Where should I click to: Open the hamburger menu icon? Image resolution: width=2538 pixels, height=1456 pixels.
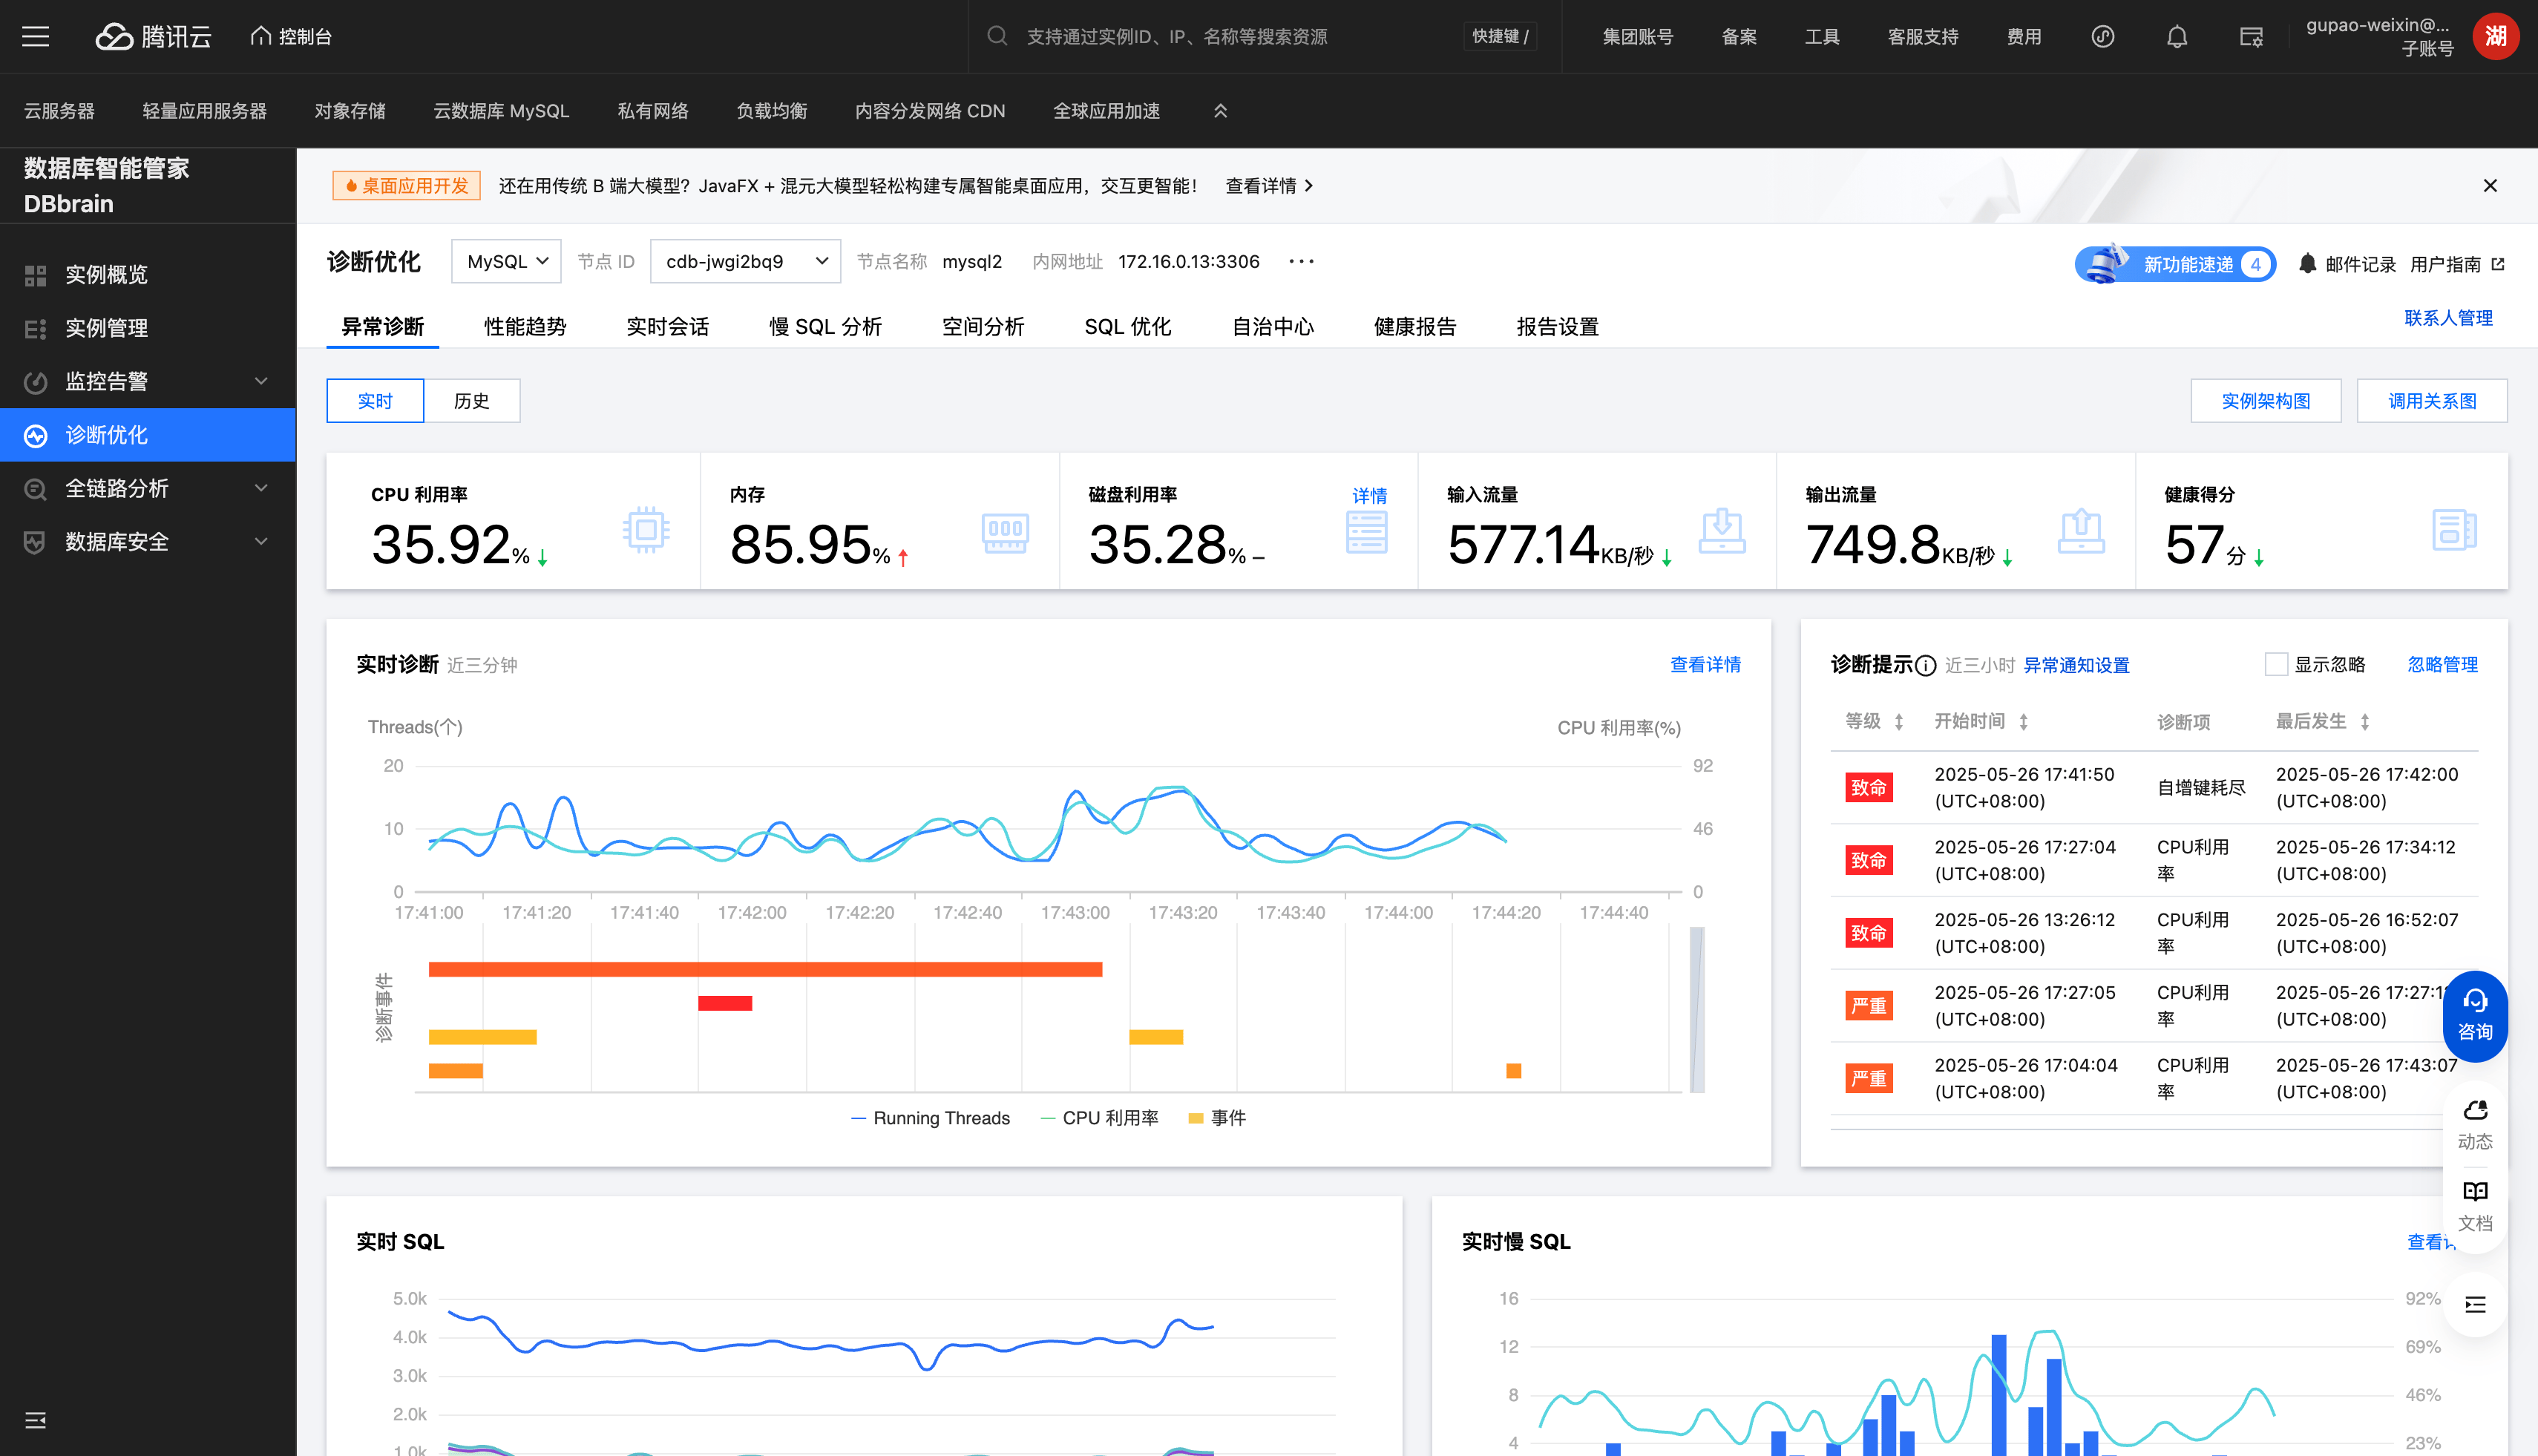click(x=36, y=37)
